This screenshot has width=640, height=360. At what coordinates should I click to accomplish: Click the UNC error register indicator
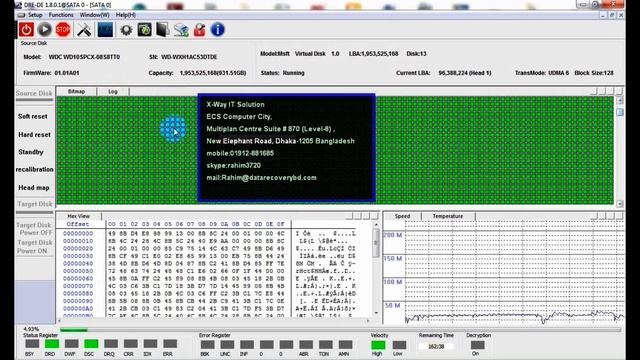[x=227, y=344]
